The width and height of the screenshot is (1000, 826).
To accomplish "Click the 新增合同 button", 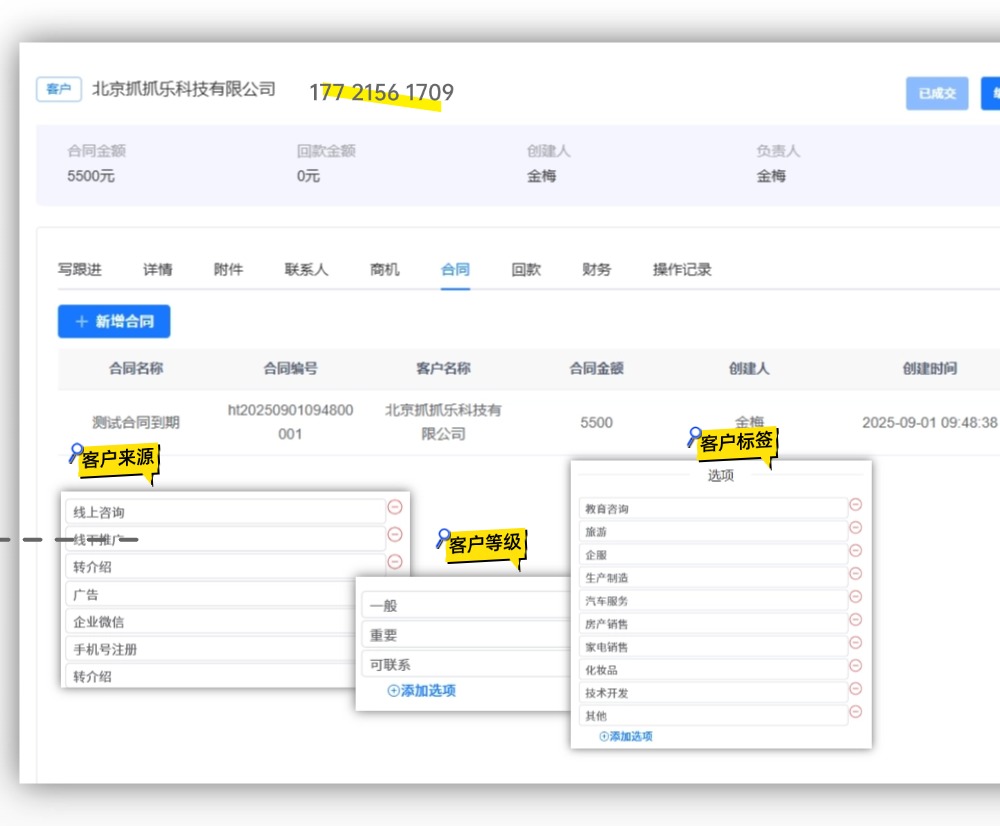I will click(x=114, y=321).
